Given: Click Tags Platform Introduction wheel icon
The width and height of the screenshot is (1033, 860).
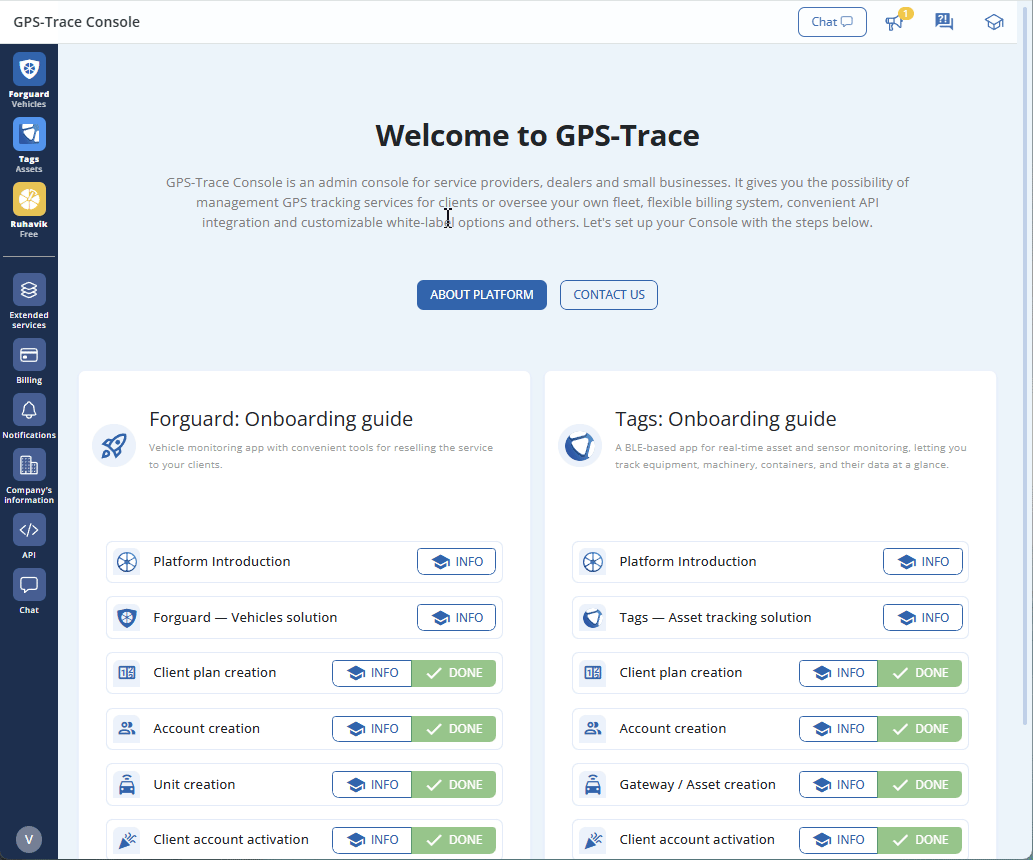Looking at the screenshot, I should pyautogui.click(x=593, y=562).
